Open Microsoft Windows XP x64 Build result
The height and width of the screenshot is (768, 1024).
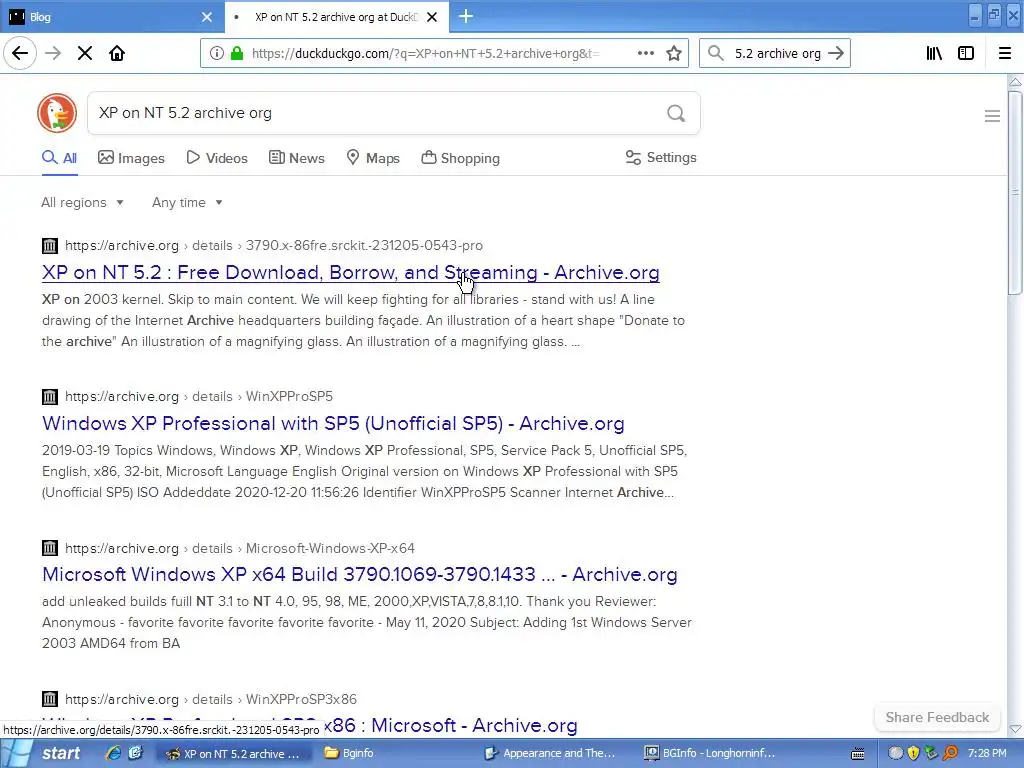[360, 574]
